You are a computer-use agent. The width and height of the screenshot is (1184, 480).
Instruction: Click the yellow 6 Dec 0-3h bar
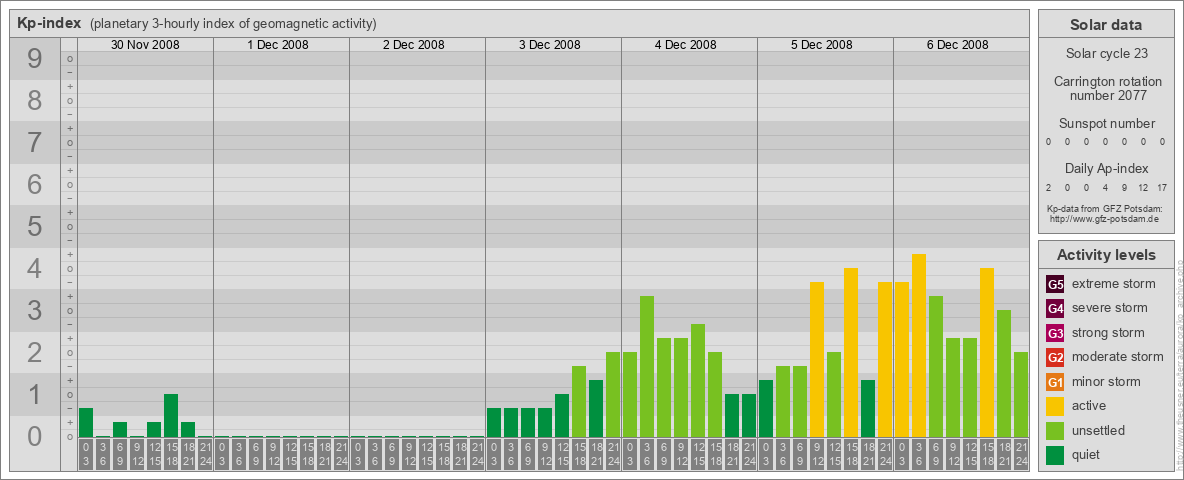tap(902, 359)
